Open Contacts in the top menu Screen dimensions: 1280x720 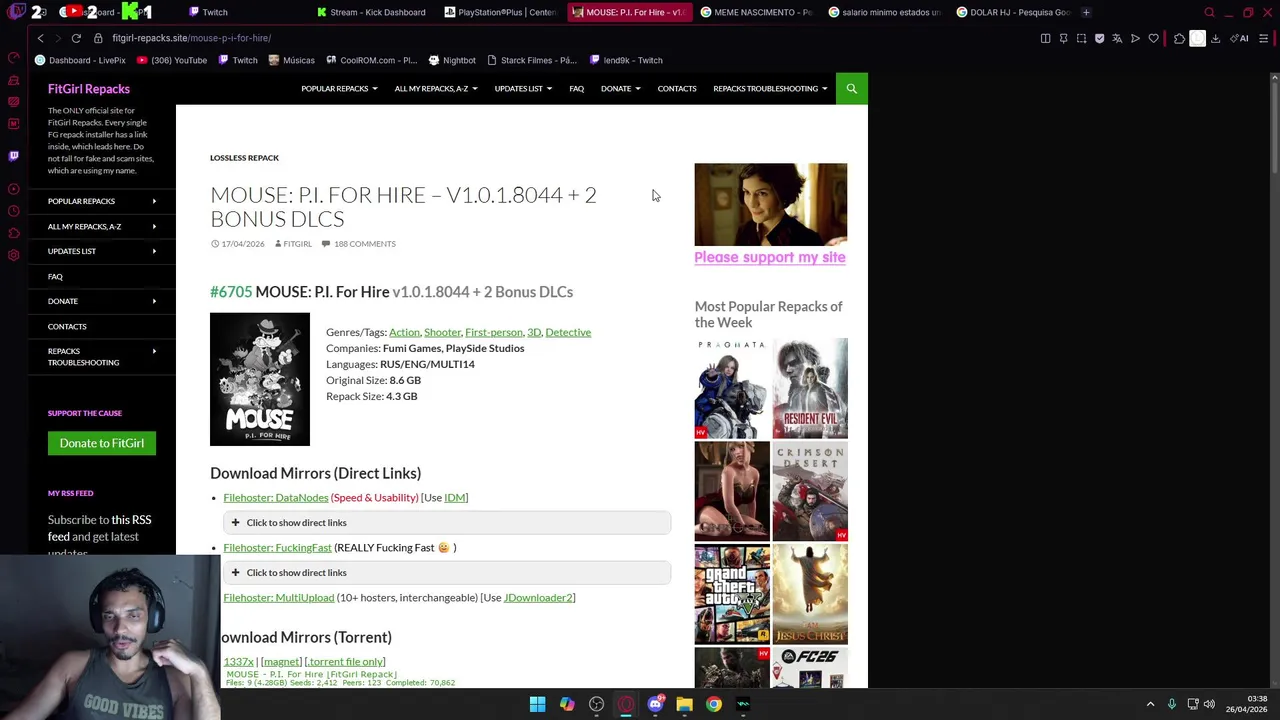tap(677, 88)
